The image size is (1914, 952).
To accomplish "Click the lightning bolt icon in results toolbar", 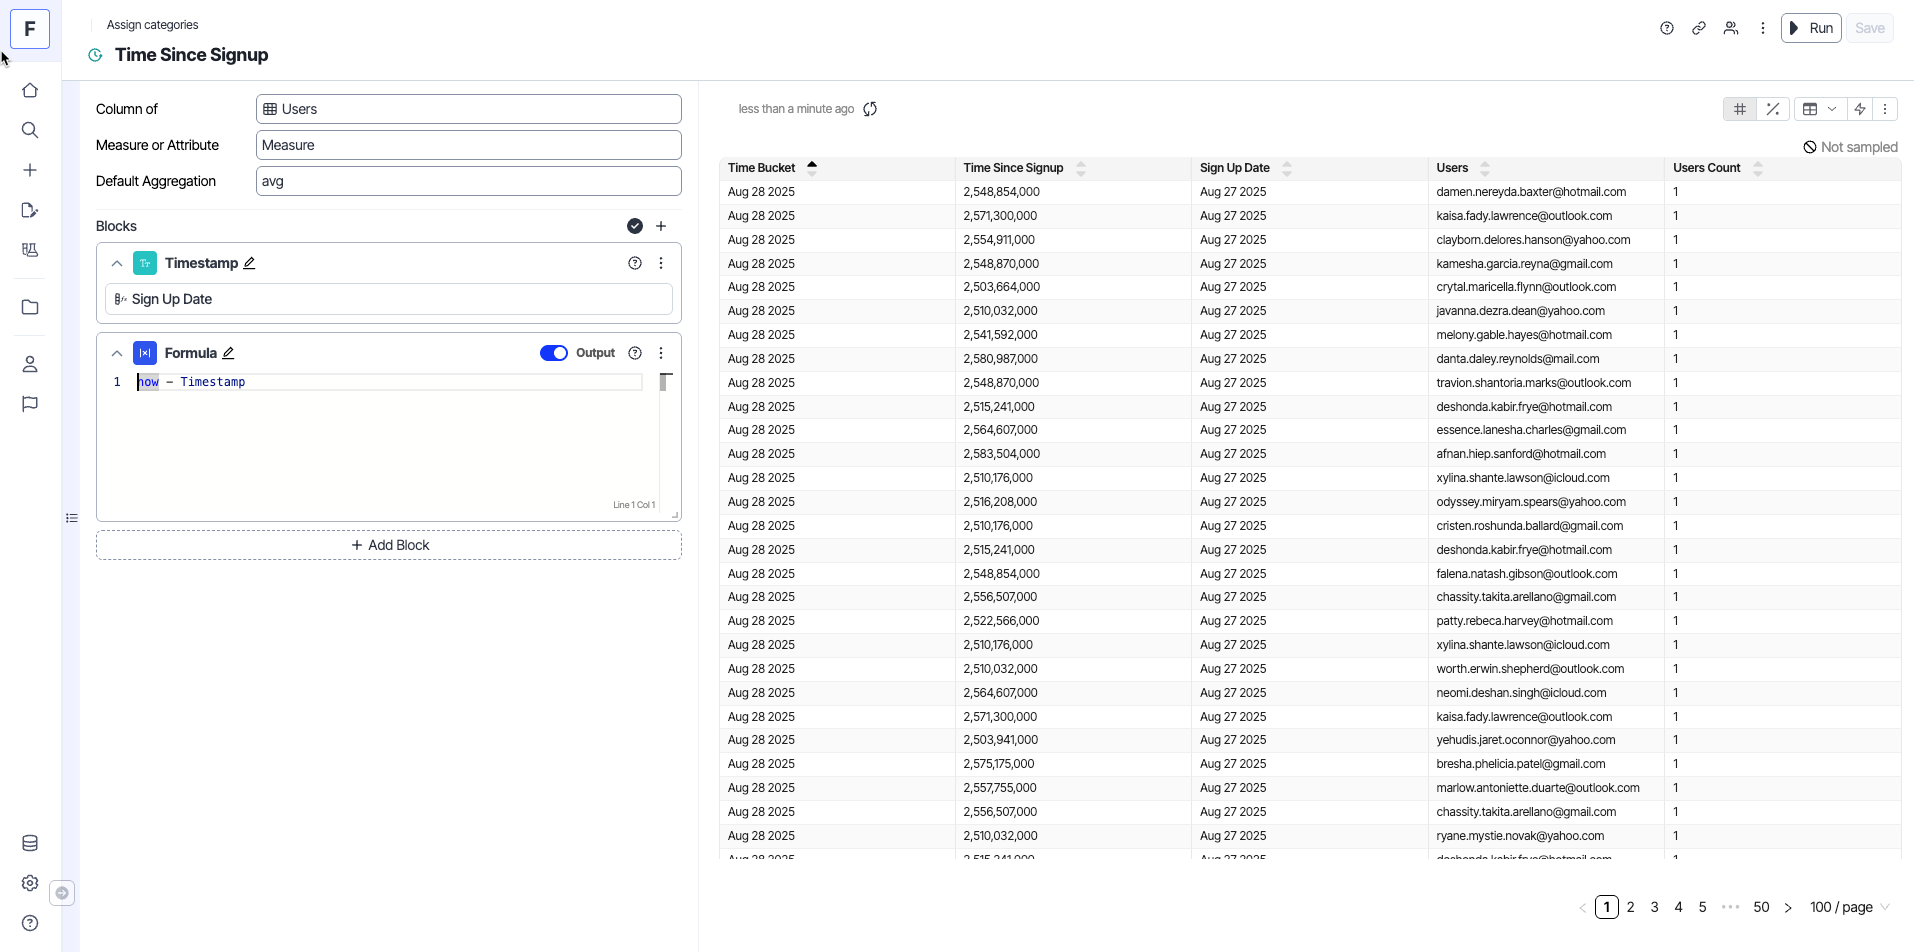I will [x=1859, y=109].
